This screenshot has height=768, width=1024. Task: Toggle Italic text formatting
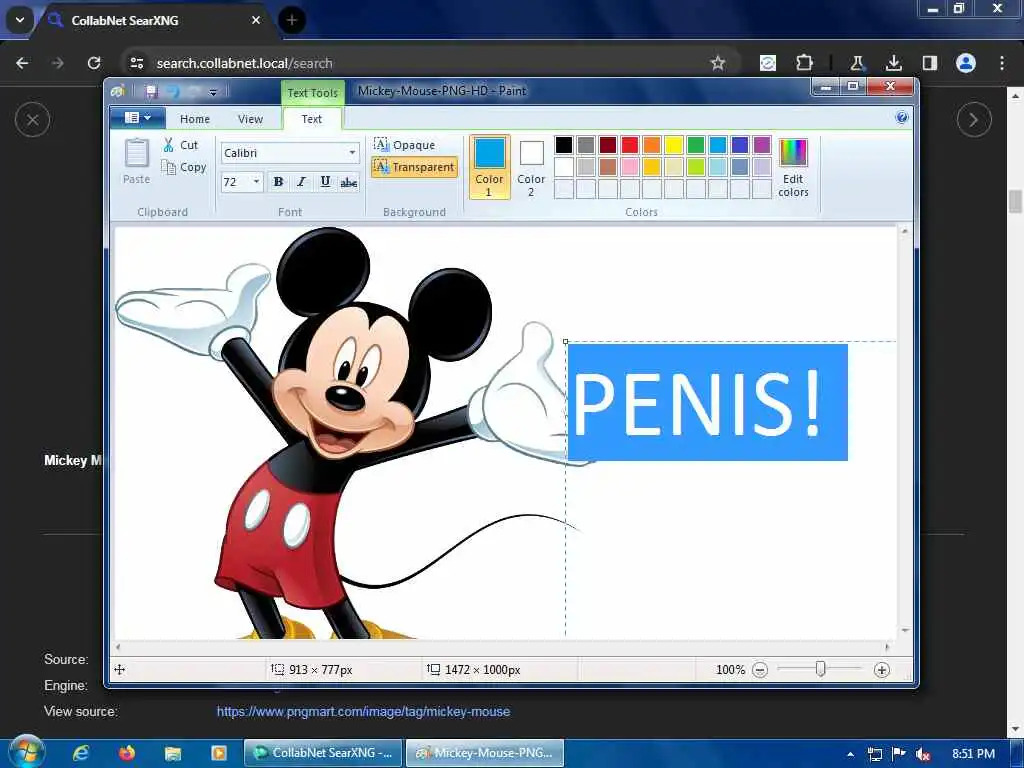tap(301, 182)
